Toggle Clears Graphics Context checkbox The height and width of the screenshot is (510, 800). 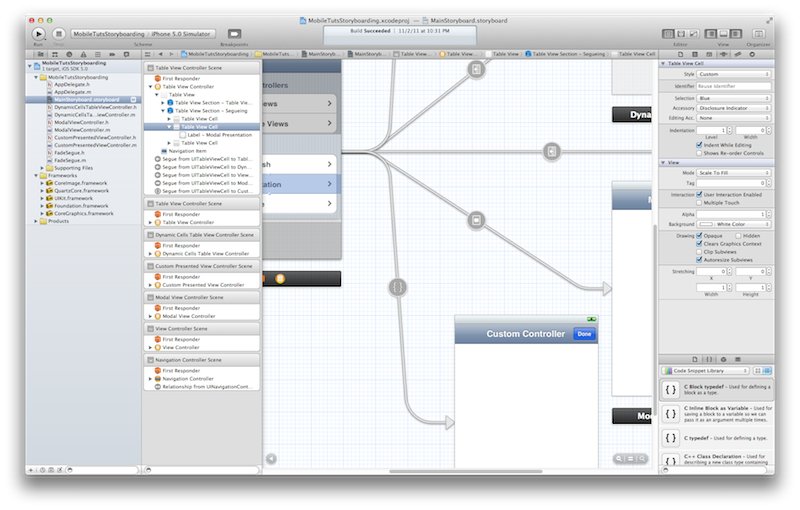click(699, 244)
